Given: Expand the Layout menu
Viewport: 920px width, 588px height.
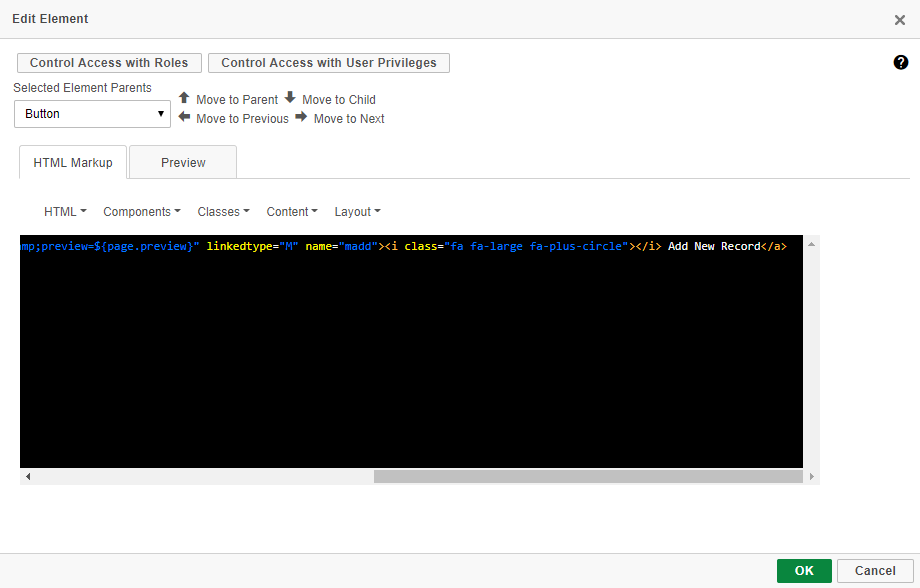Looking at the screenshot, I should coord(357,212).
